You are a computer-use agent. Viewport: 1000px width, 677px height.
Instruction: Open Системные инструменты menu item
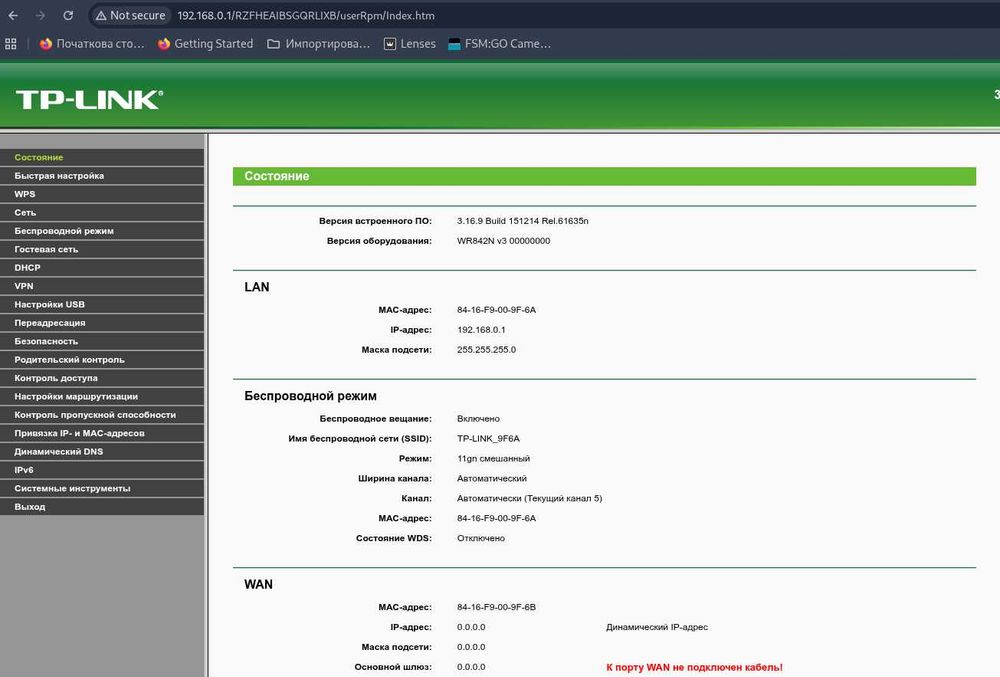tap(102, 489)
